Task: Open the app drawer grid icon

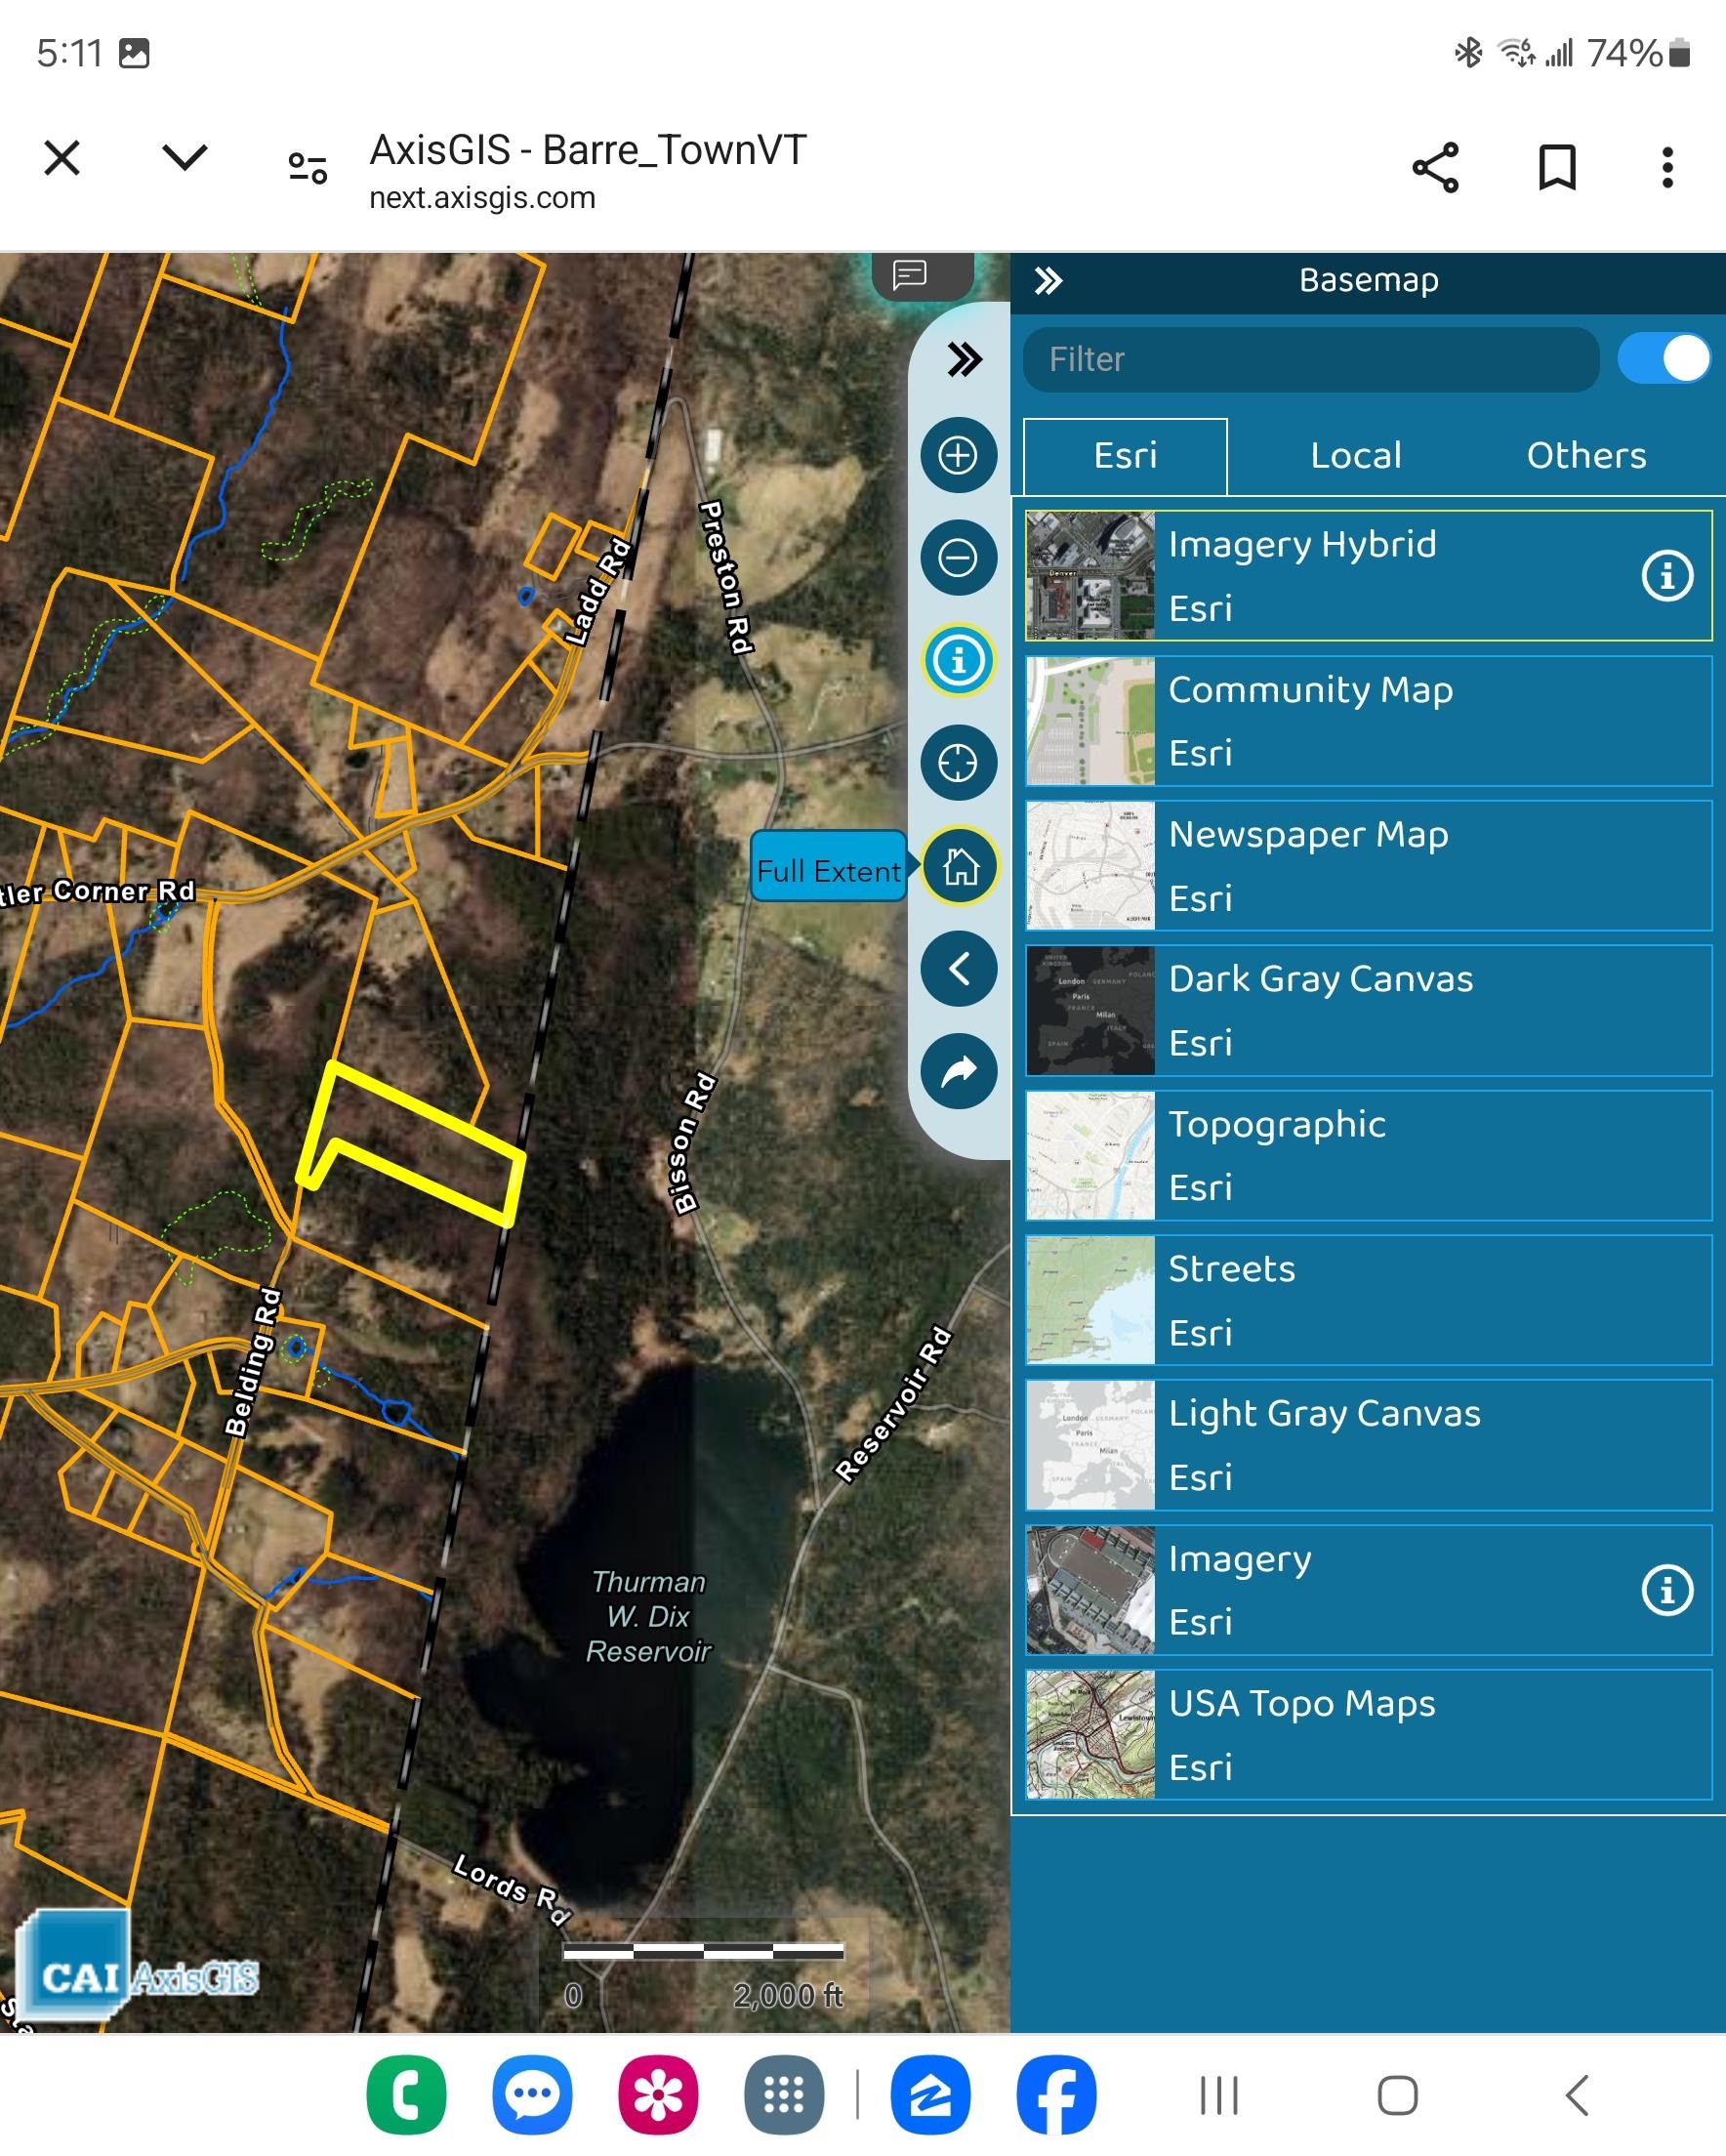Action: (784, 2095)
